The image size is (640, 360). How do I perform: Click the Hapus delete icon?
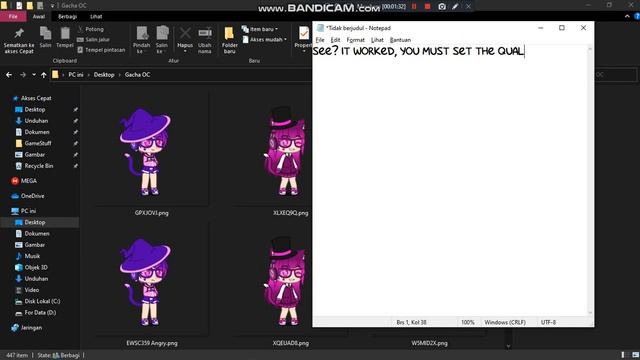(185, 33)
